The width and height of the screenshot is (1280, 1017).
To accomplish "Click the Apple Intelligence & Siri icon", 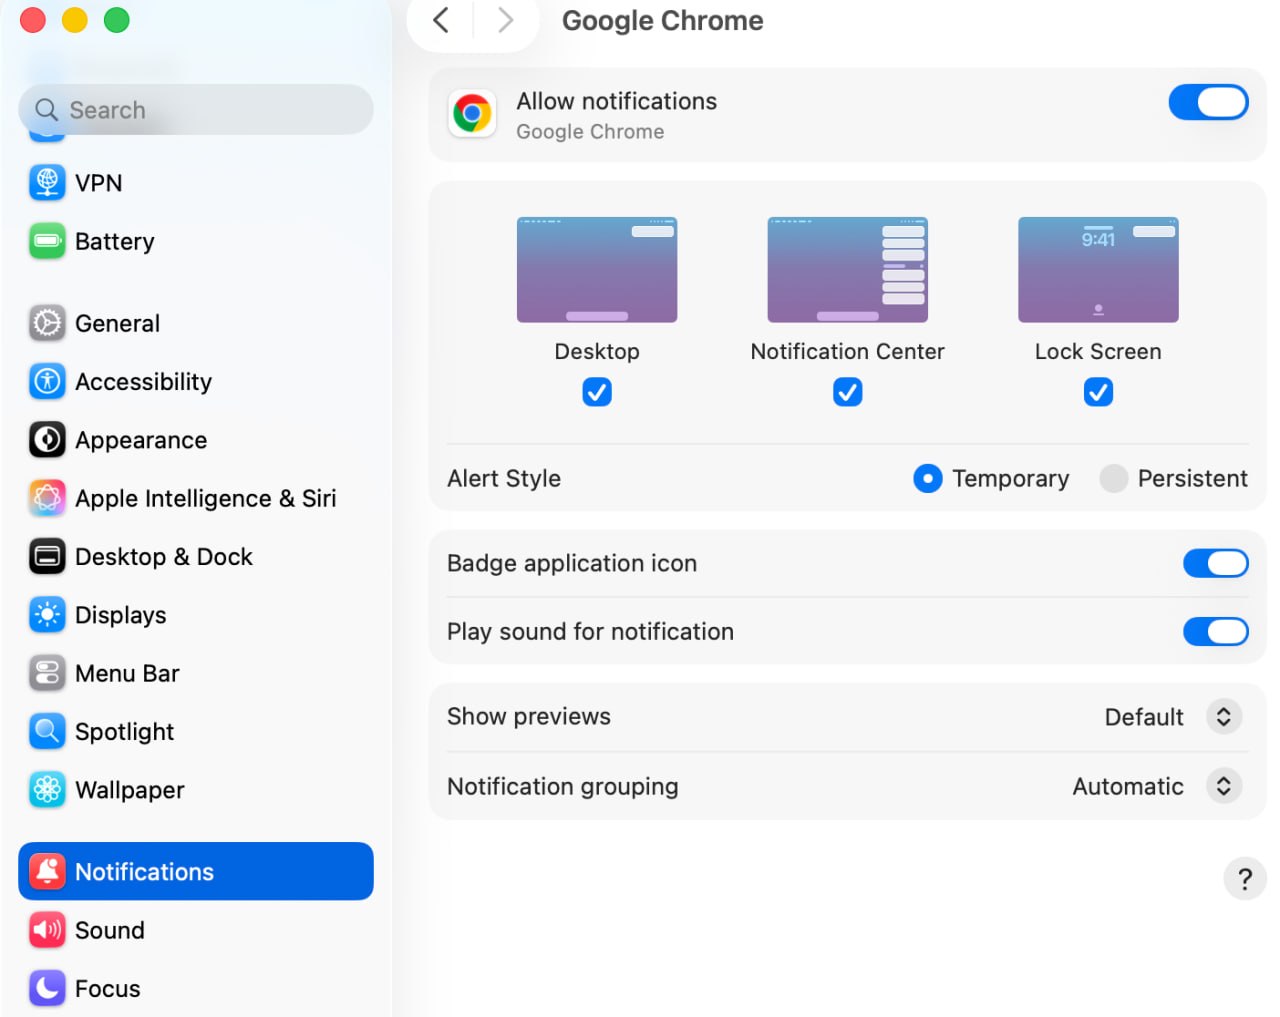I will tap(47, 498).
